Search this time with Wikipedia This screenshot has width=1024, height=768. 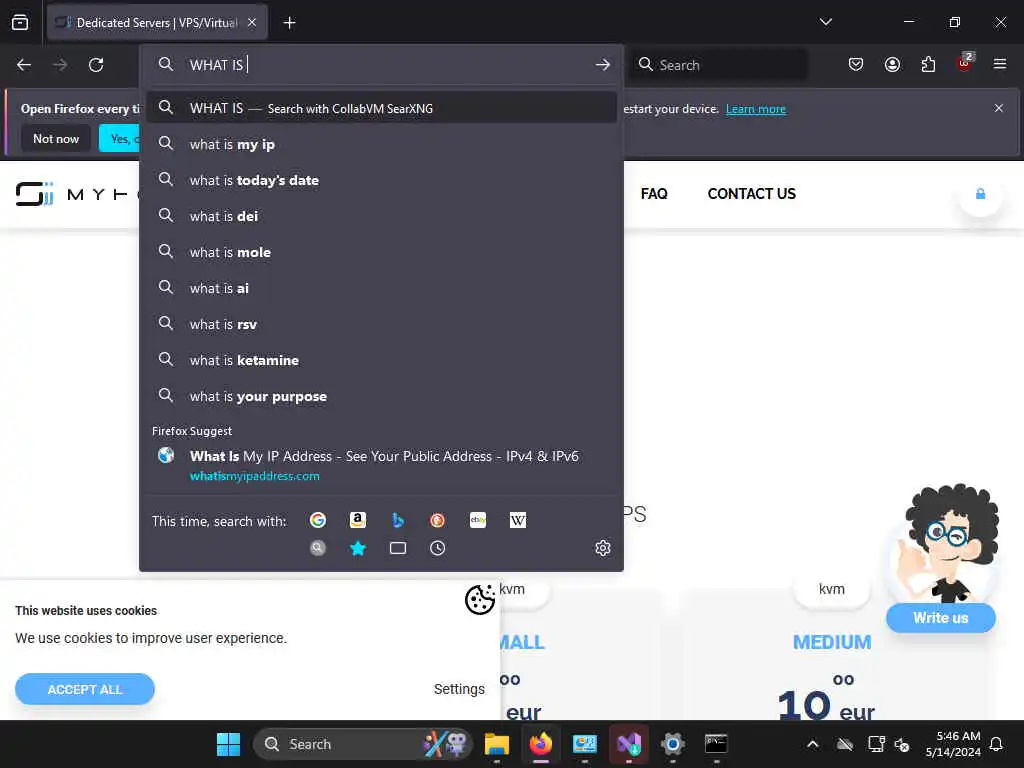pos(518,520)
